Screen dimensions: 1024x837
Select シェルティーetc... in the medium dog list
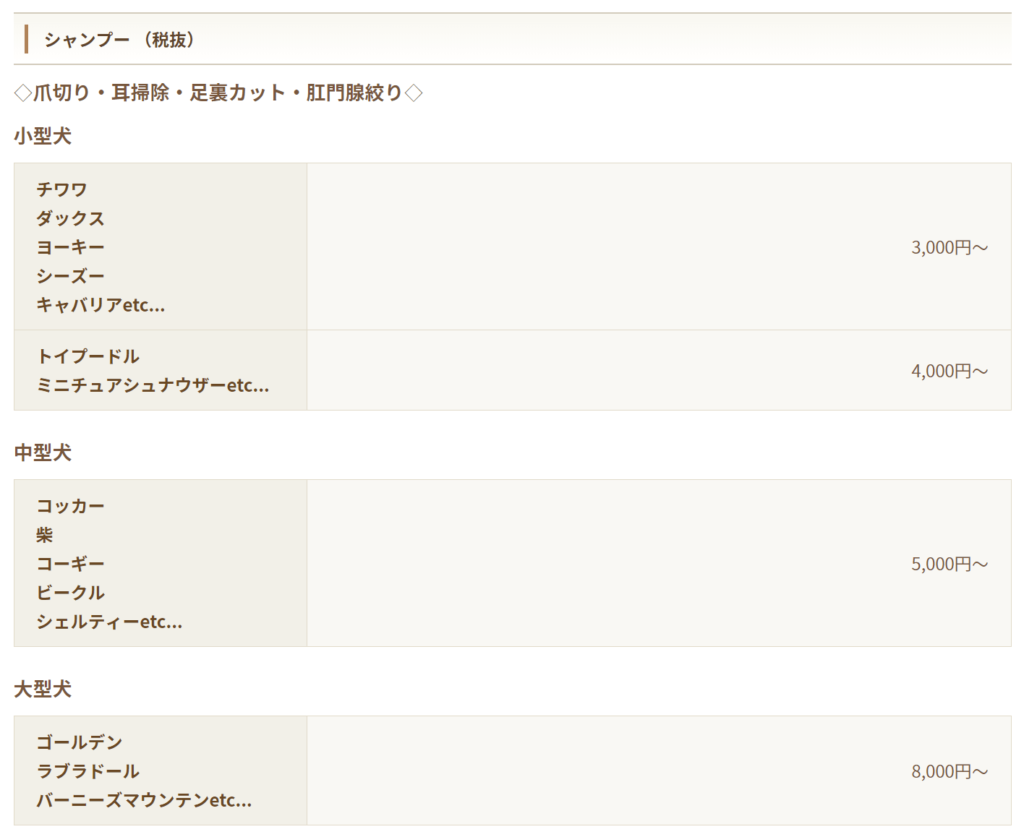[109, 622]
